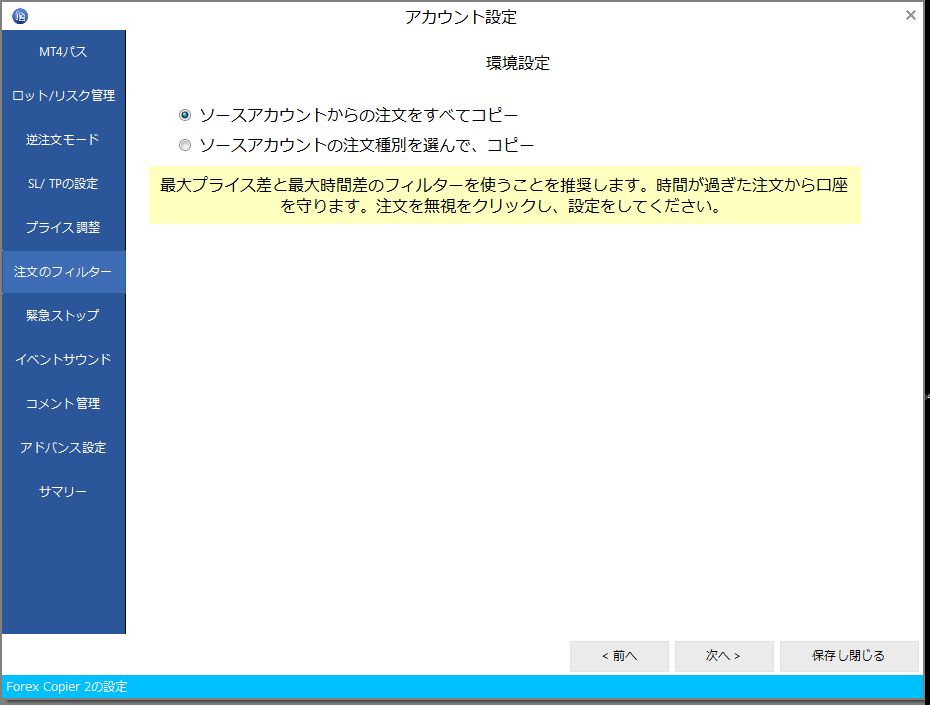The width and height of the screenshot is (930, 705).
Task: View the サマリー section
Action: pos(63,491)
